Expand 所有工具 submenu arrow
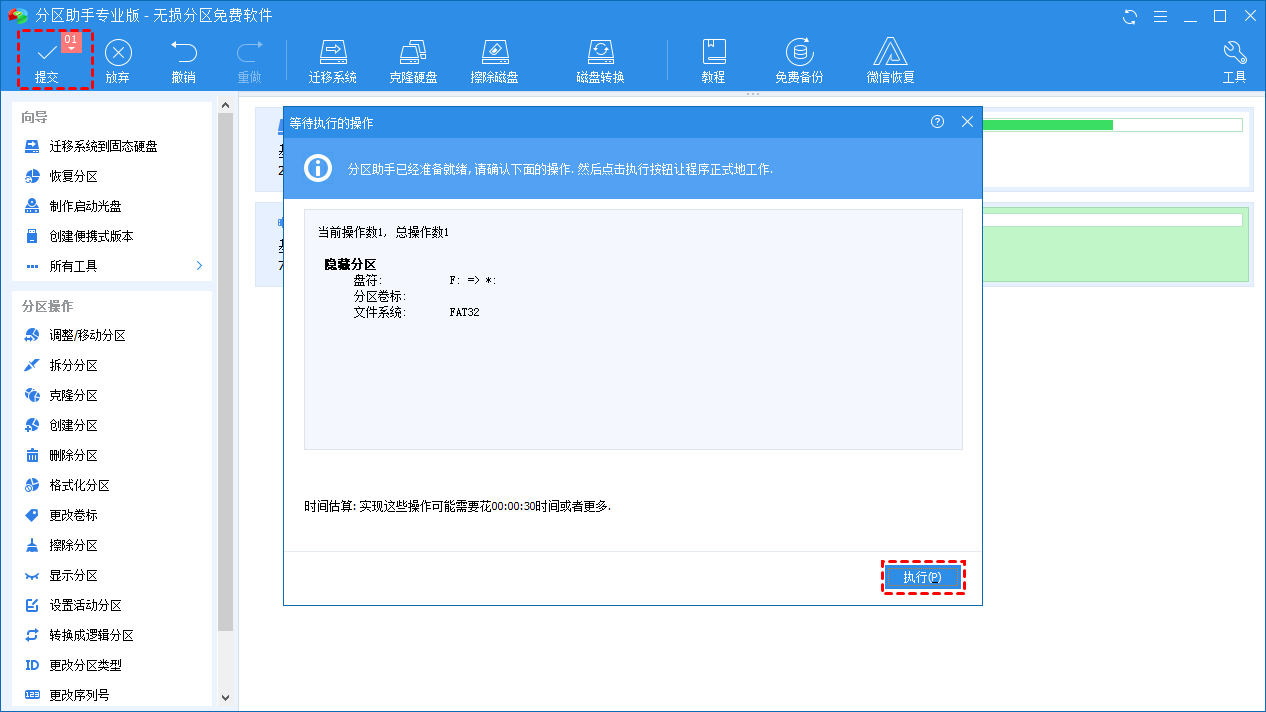Image resolution: width=1266 pixels, height=712 pixels. click(x=199, y=266)
